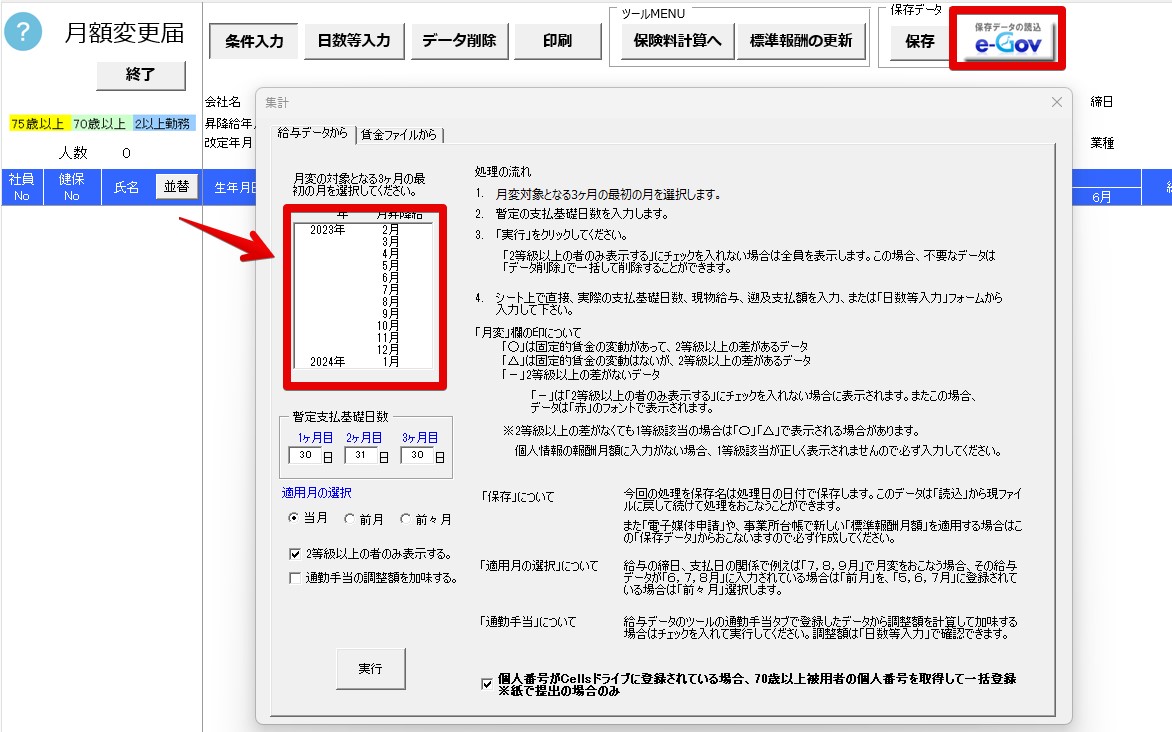Click the 2ヶ月目 days input field

pyautogui.click(x=361, y=455)
